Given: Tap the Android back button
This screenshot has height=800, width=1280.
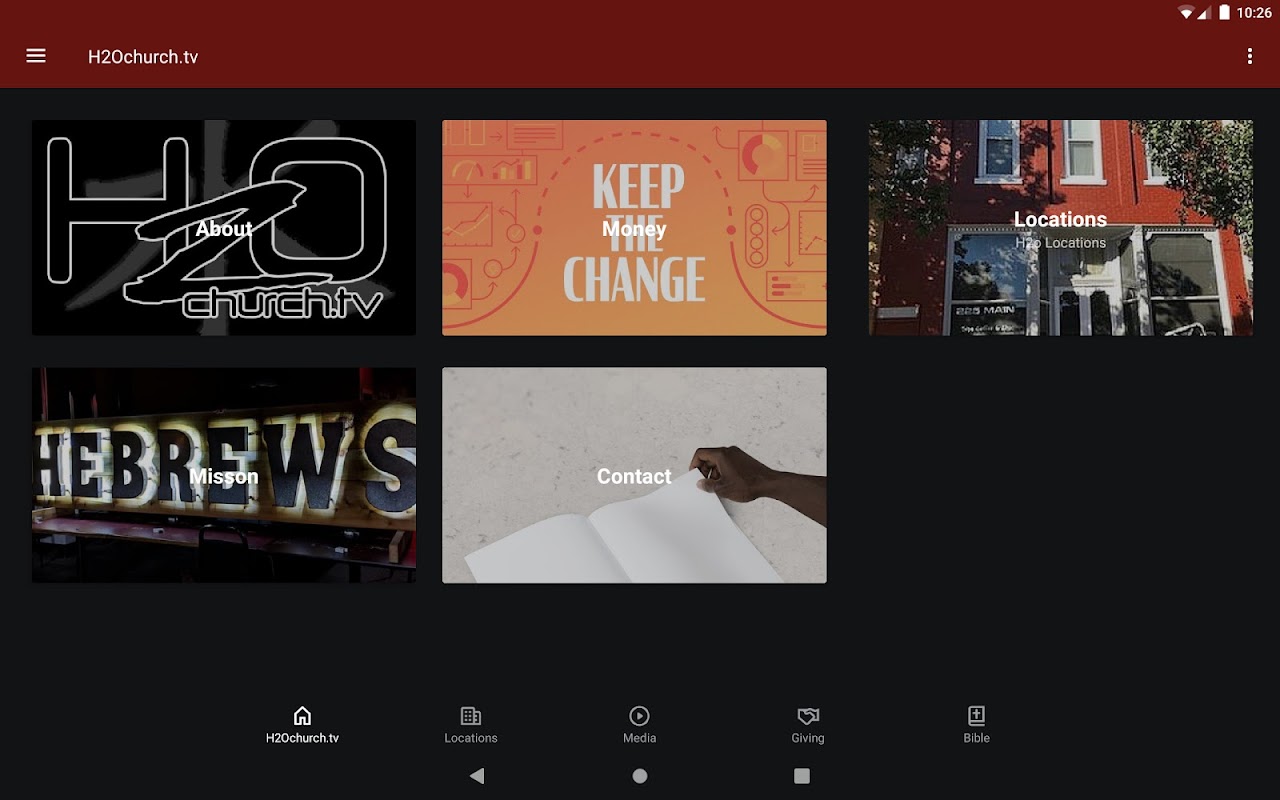Looking at the screenshot, I should click(477, 775).
